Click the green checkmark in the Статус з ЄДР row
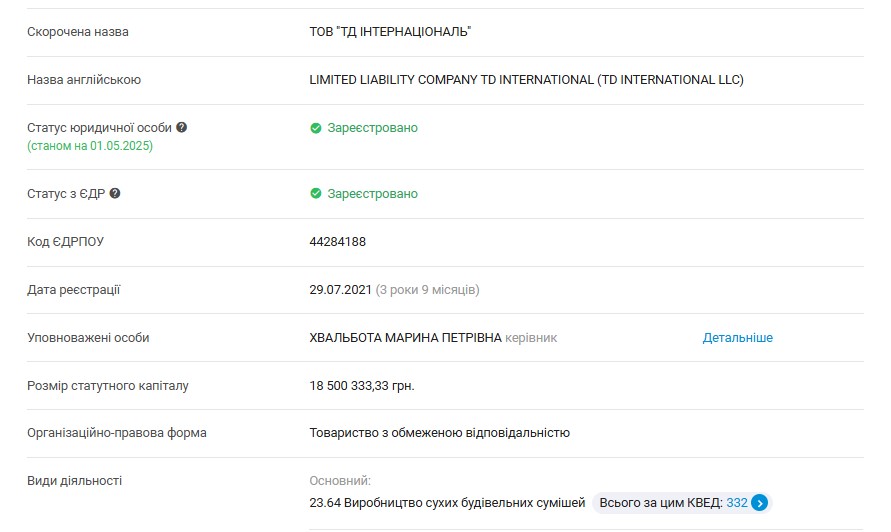 316,194
